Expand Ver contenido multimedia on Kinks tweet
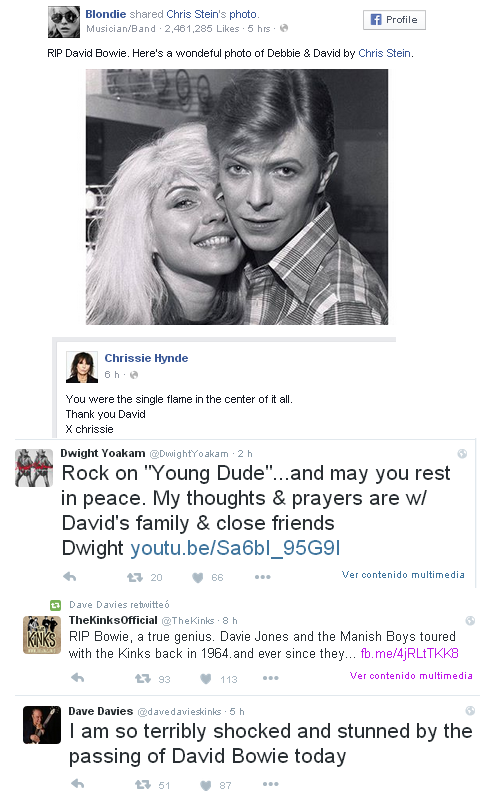 411,676
